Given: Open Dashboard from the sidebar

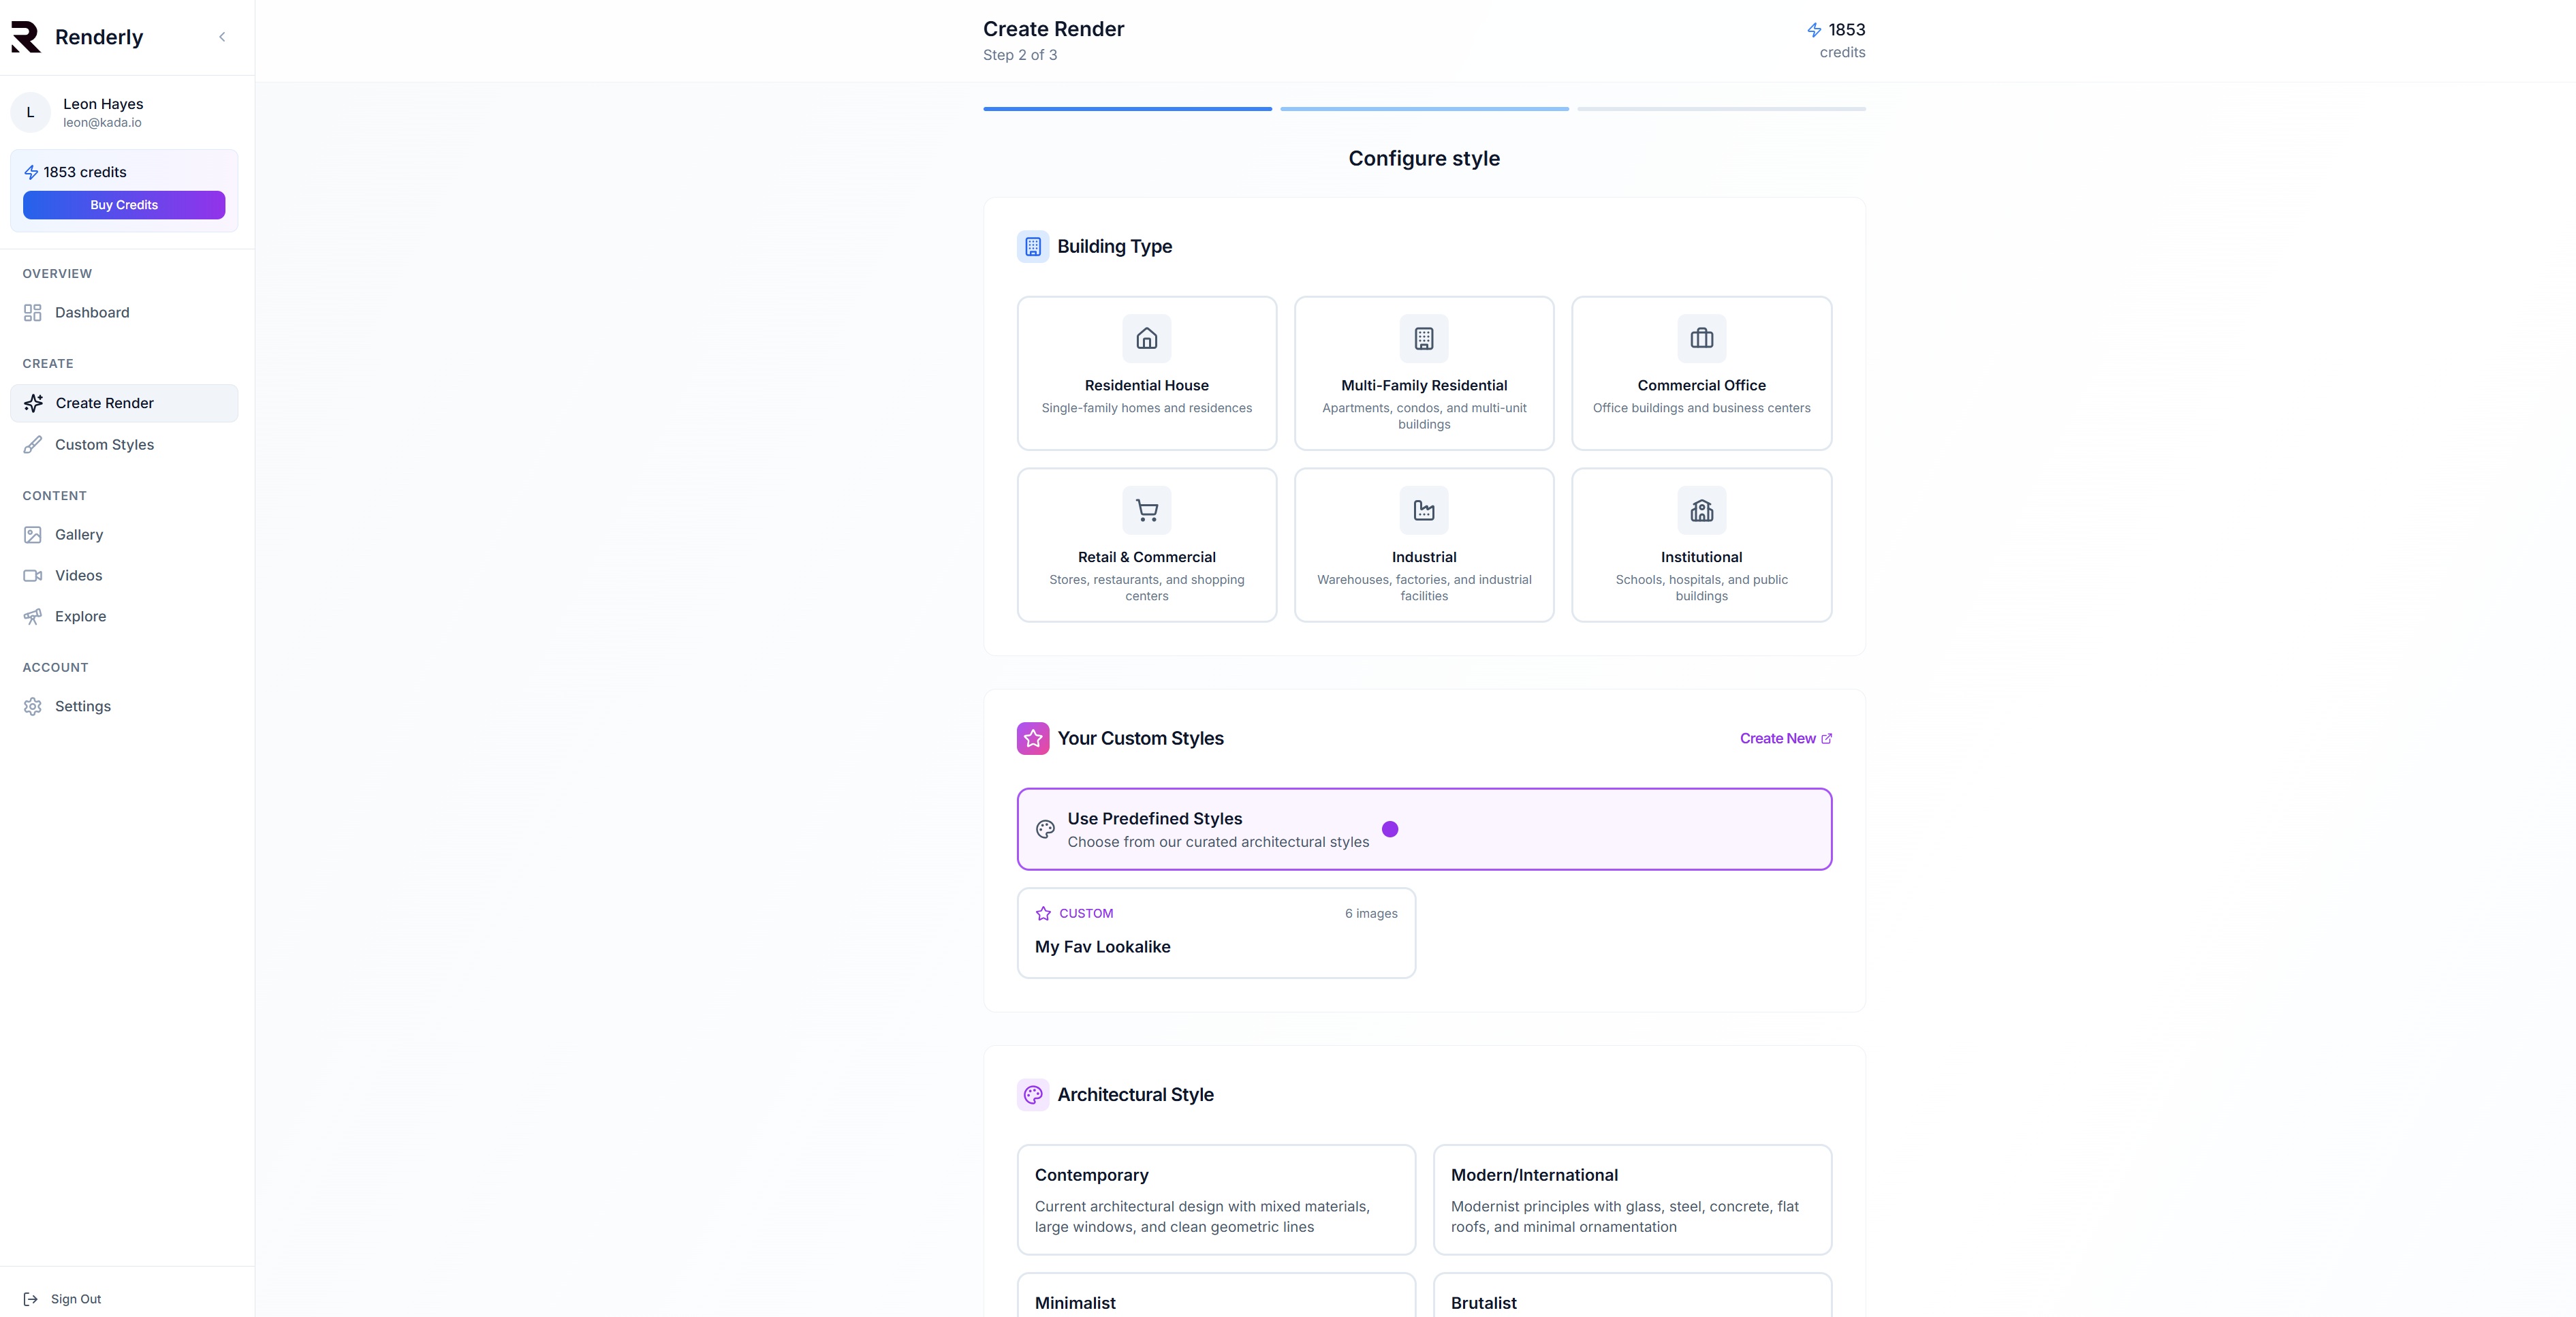Looking at the screenshot, I should 124,313.
